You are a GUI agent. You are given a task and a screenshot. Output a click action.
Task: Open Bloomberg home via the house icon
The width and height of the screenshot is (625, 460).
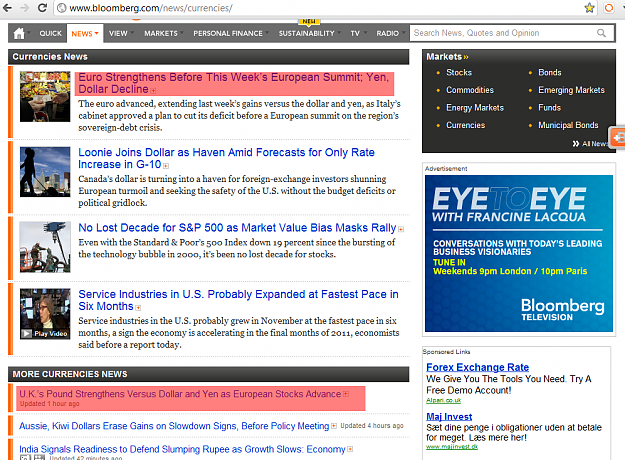pos(19,33)
